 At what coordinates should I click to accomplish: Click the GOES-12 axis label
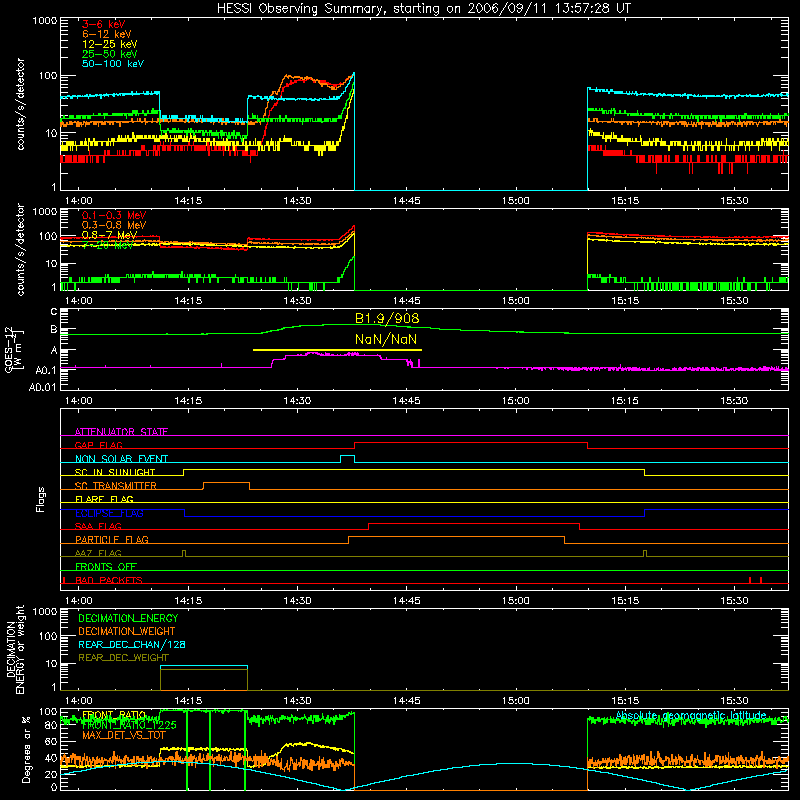(12, 349)
